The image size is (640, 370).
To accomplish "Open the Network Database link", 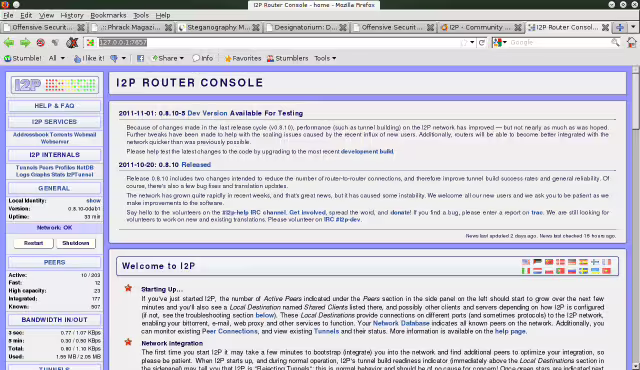I will point(401,323).
